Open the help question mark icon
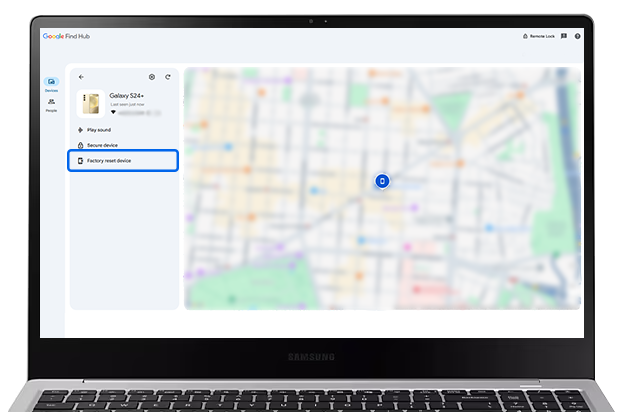This screenshot has width=623, height=412. 578,36
